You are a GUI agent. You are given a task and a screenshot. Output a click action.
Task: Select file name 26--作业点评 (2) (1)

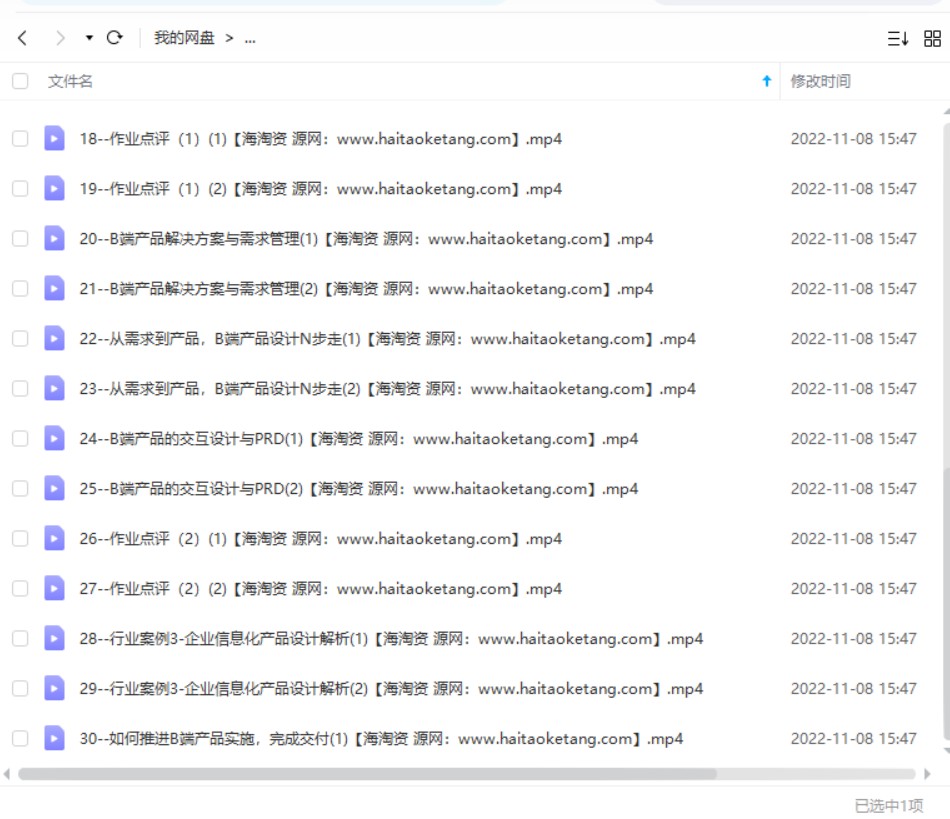coord(321,539)
